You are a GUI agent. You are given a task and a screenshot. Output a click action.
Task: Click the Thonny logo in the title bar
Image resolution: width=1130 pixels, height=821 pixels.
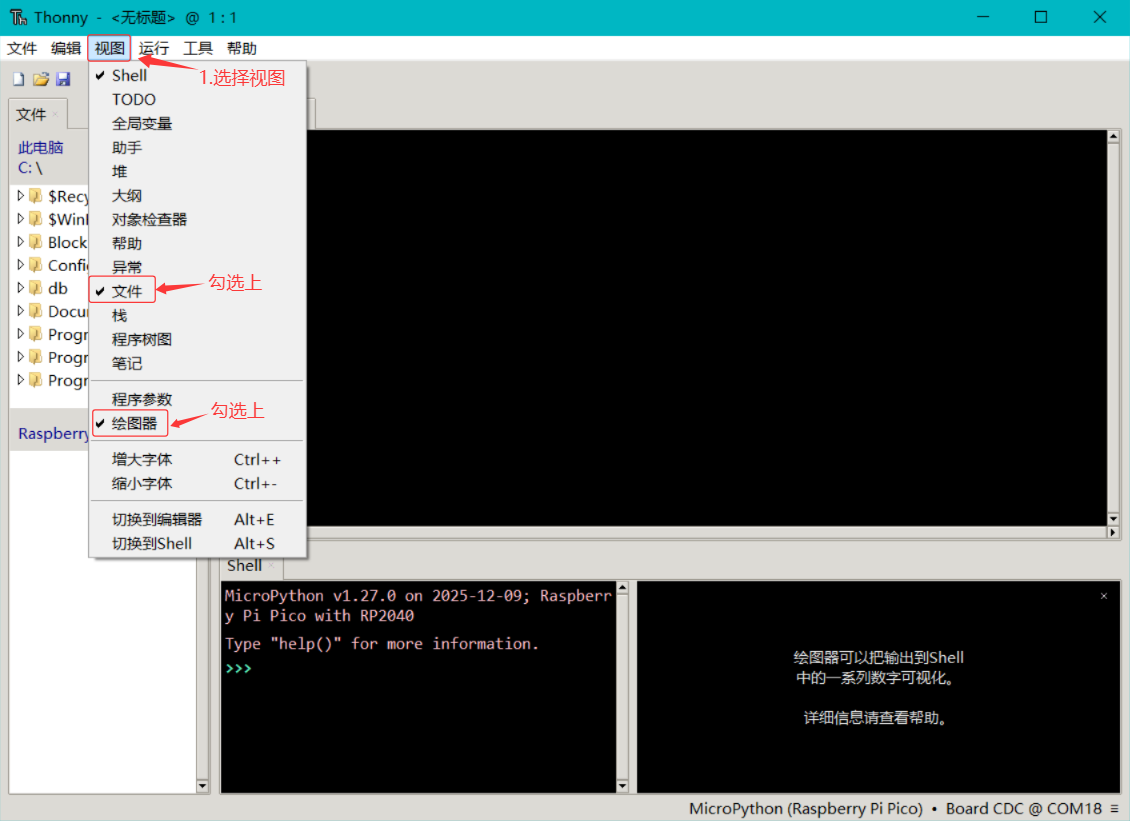point(18,18)
